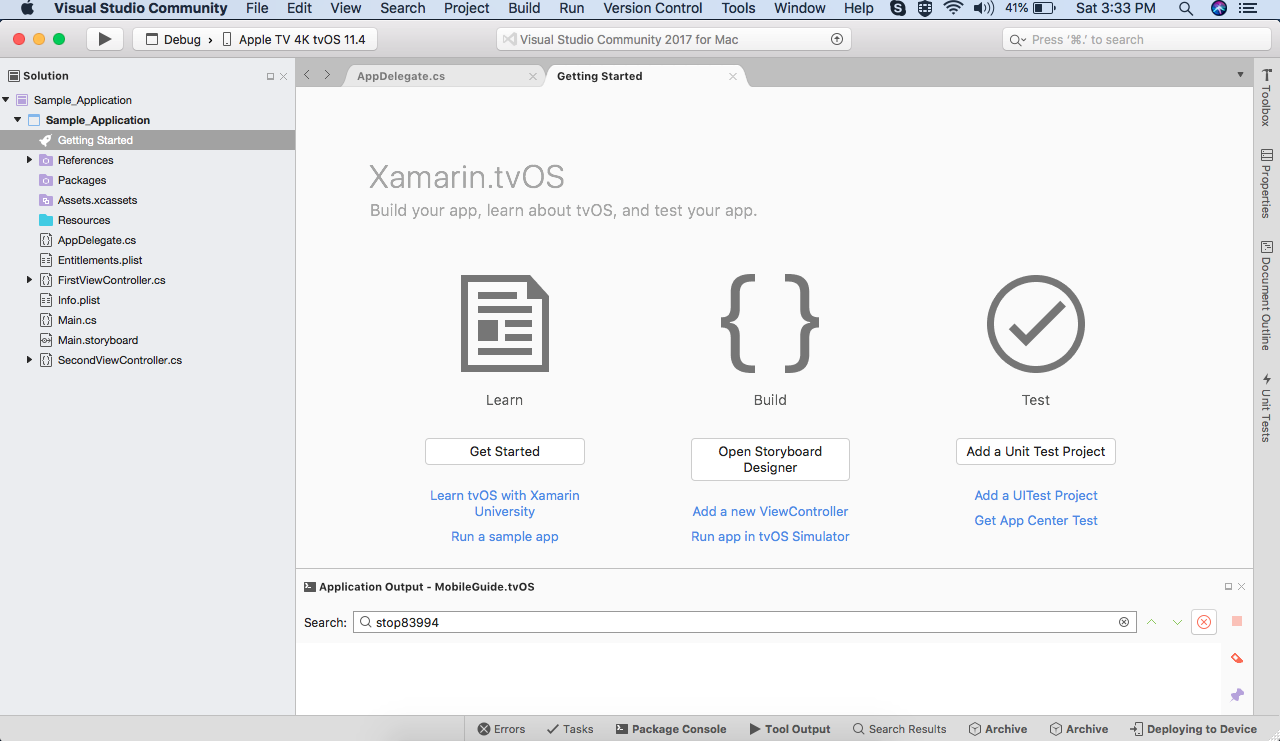This screenshot has width=1280, height=741.
Task: Open the Toolbox side pad
Action: [x=1266, y=97]
